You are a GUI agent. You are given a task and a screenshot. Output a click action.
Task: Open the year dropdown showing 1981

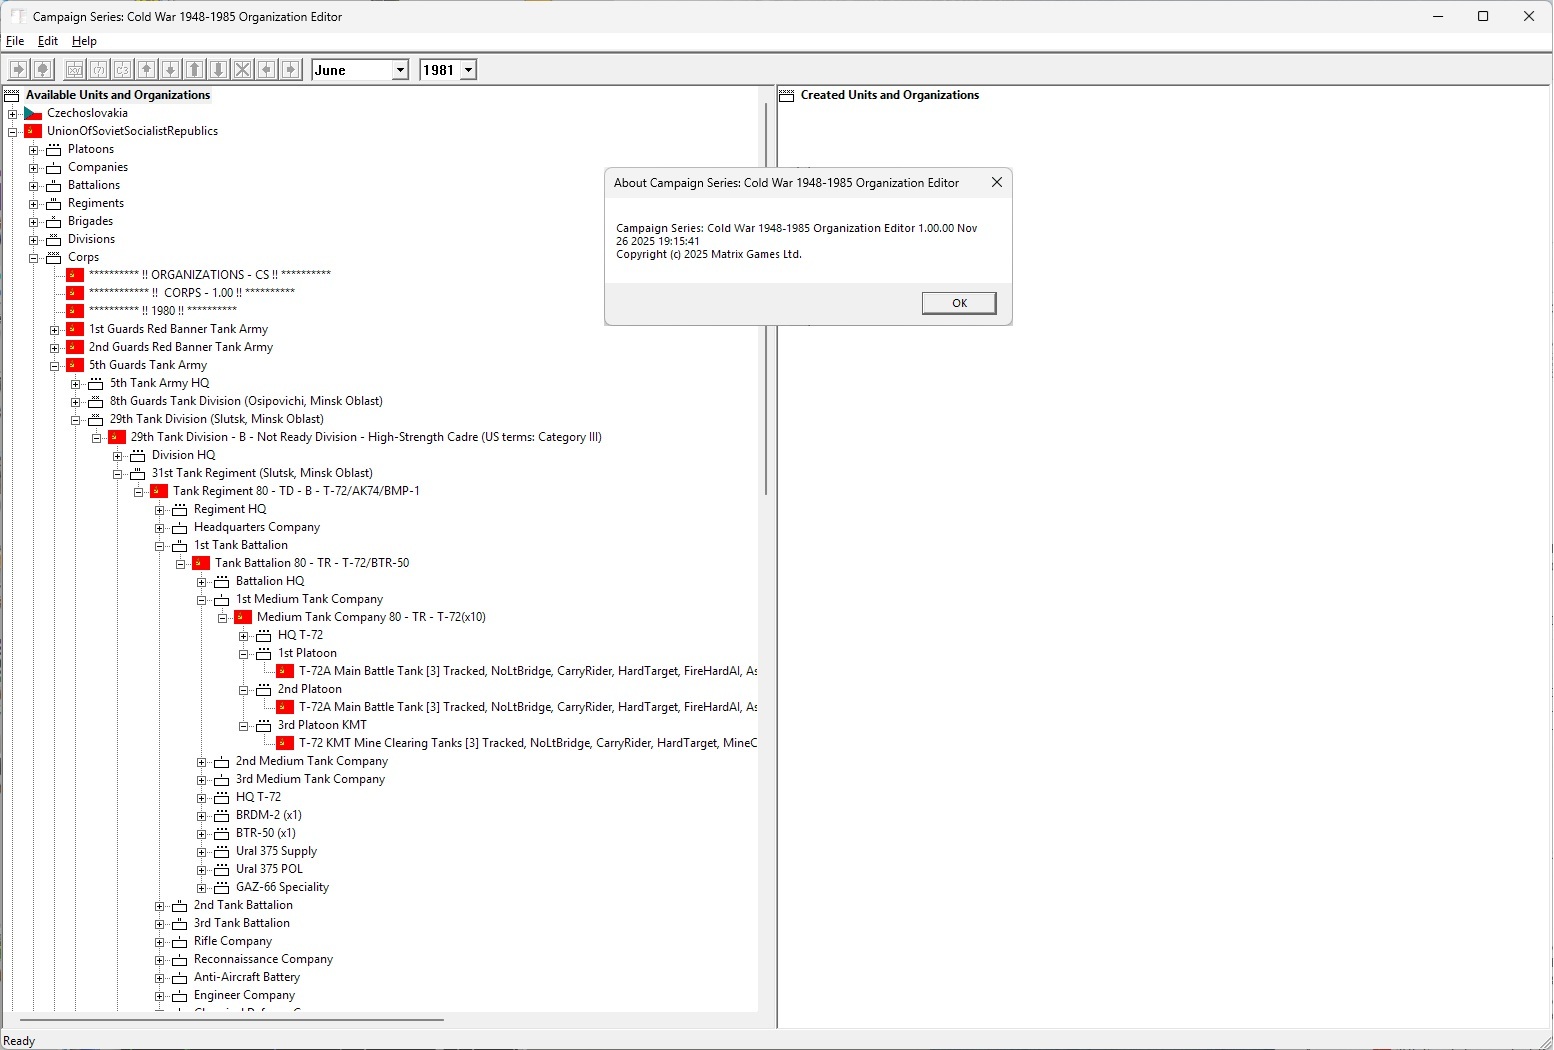point(468,70)
